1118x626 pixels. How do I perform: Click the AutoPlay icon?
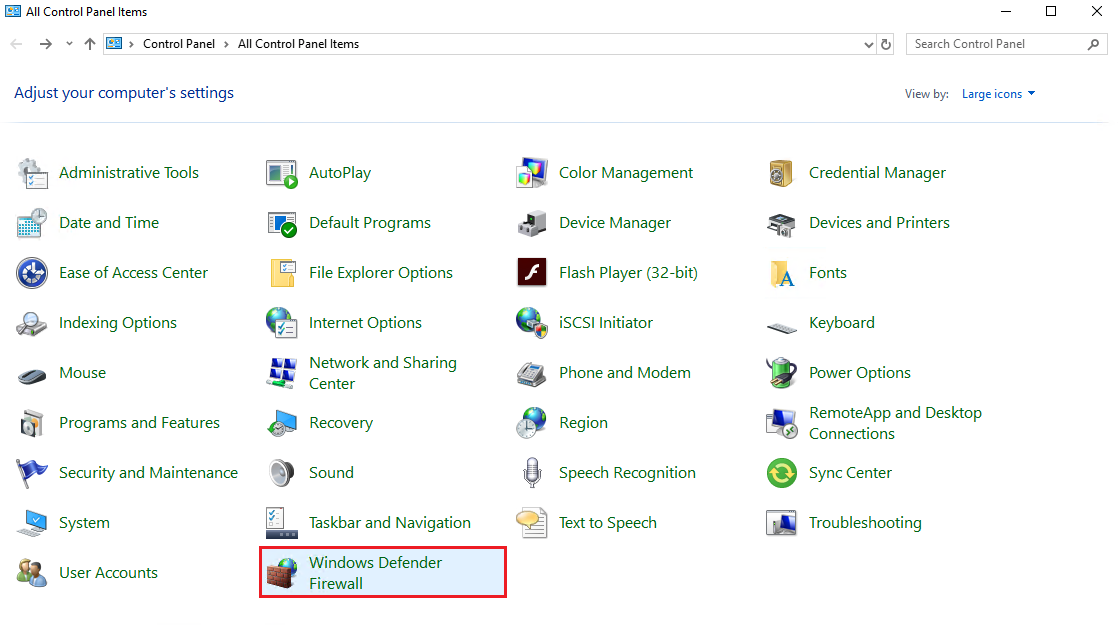pos(282,173)
